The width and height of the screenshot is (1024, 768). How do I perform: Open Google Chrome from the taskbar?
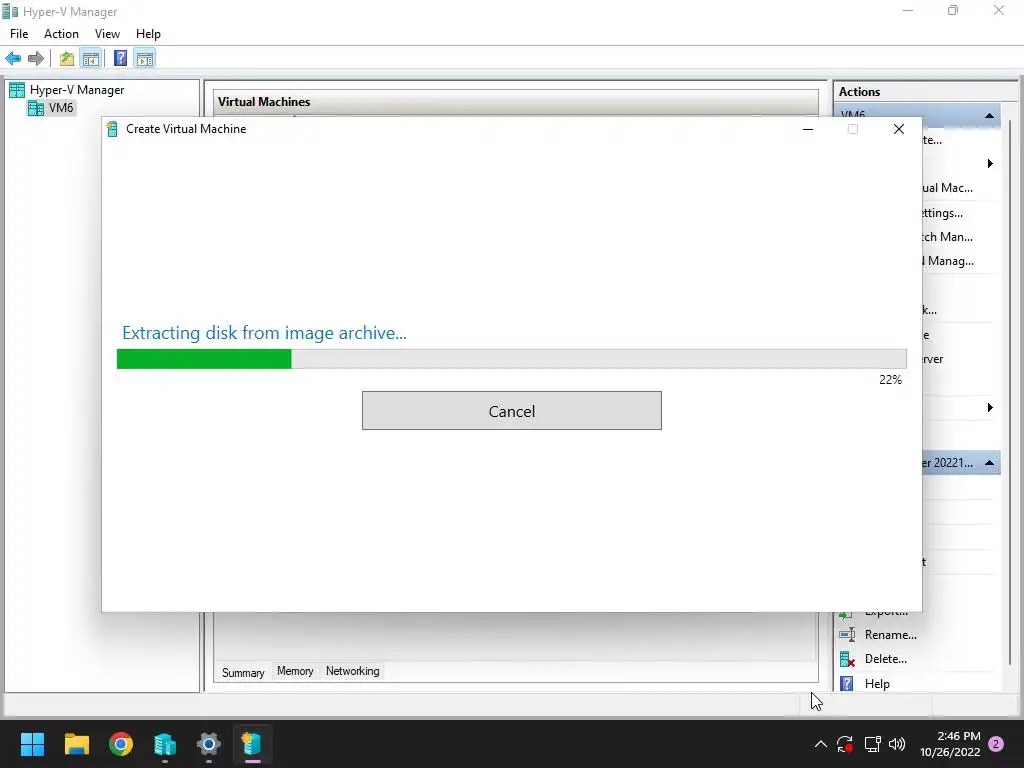click(x=121, y=744)
